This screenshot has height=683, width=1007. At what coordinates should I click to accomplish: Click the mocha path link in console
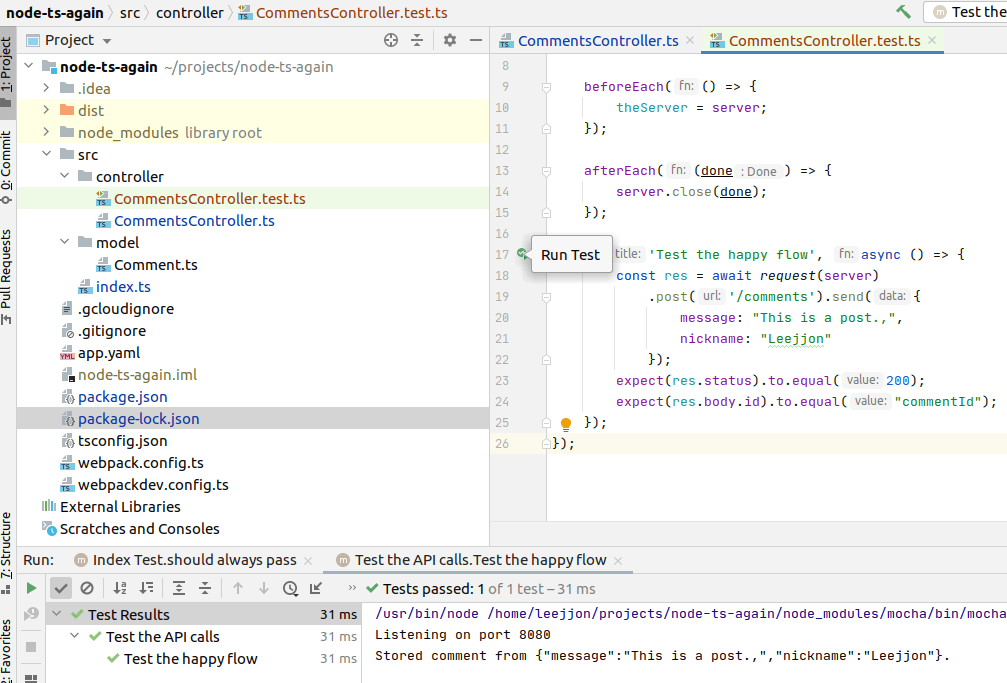pos(691,614)
